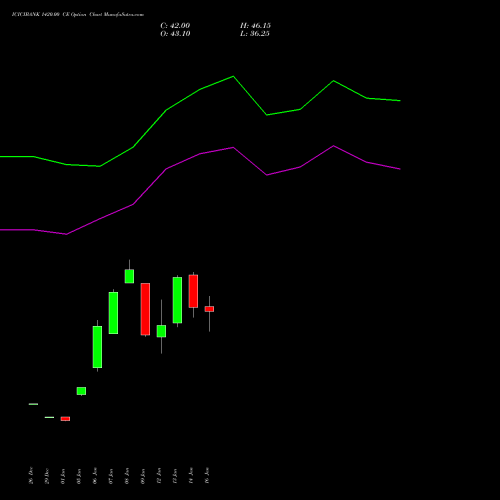Click the flat green candle above 26 Dec

pyautogui.click(x=33, y=404)
